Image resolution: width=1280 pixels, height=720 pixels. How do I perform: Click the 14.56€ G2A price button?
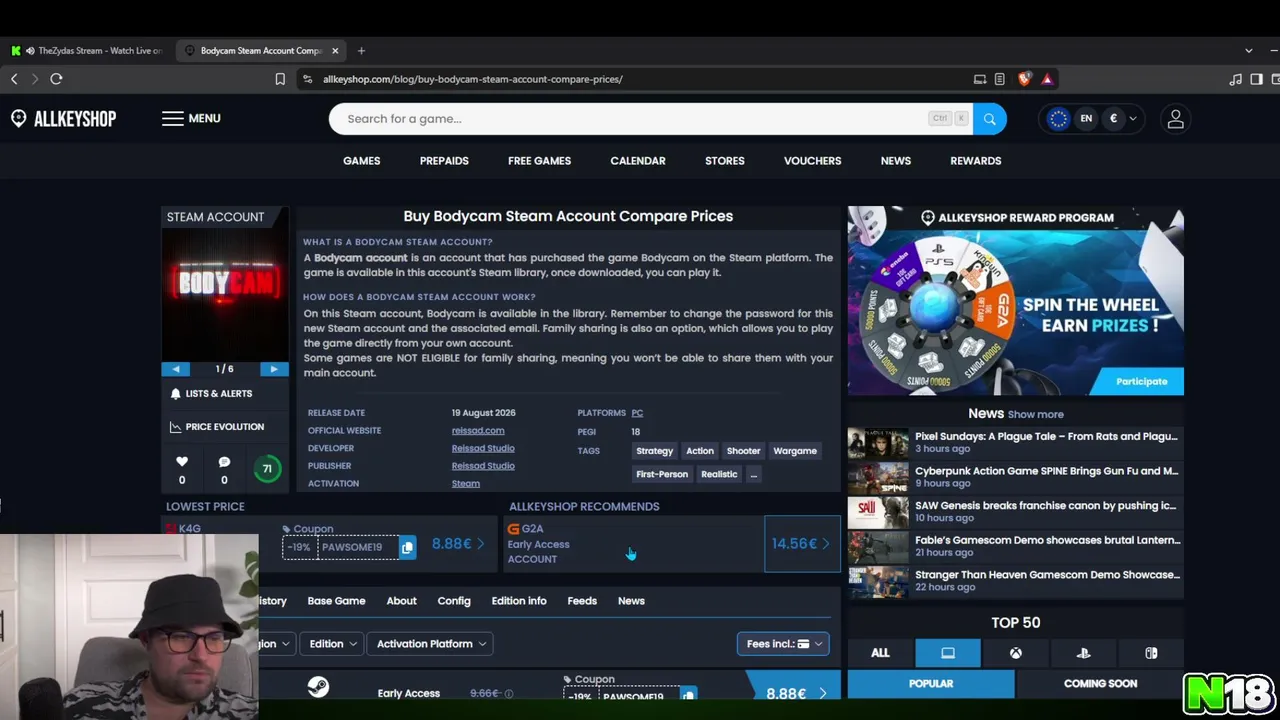click(x=802, y=544)
